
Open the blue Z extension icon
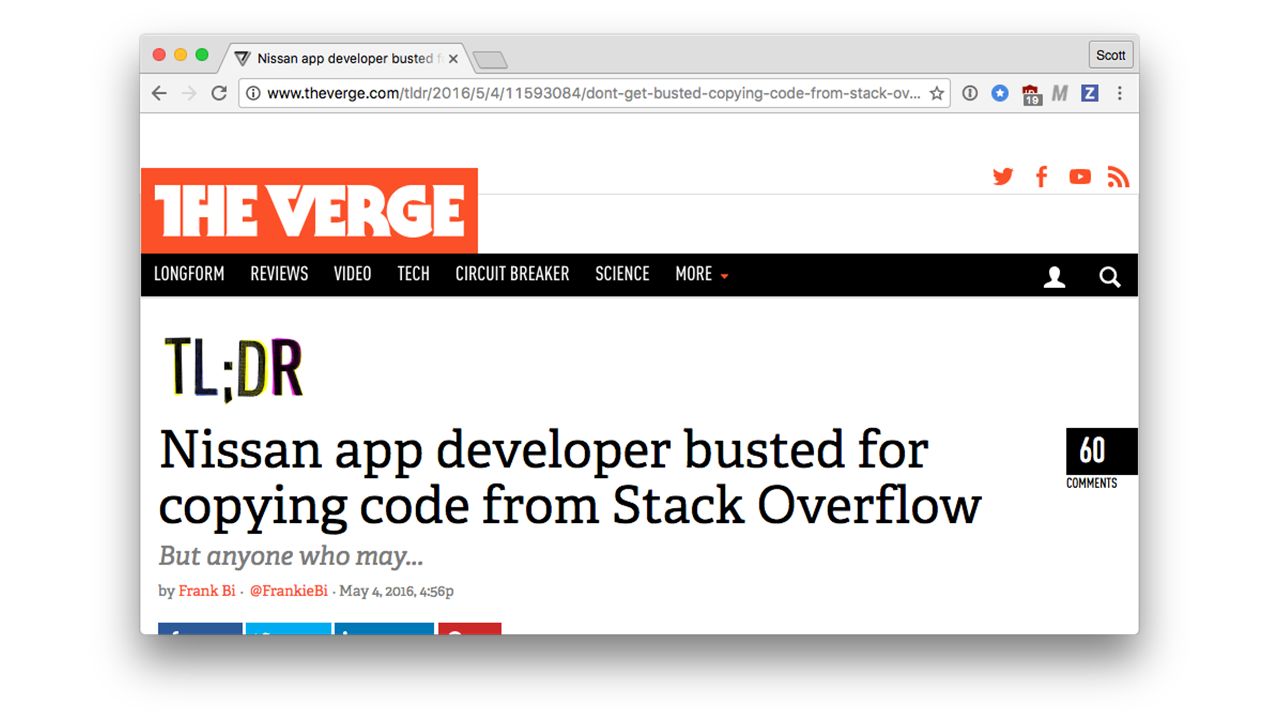click(1090, 93)
